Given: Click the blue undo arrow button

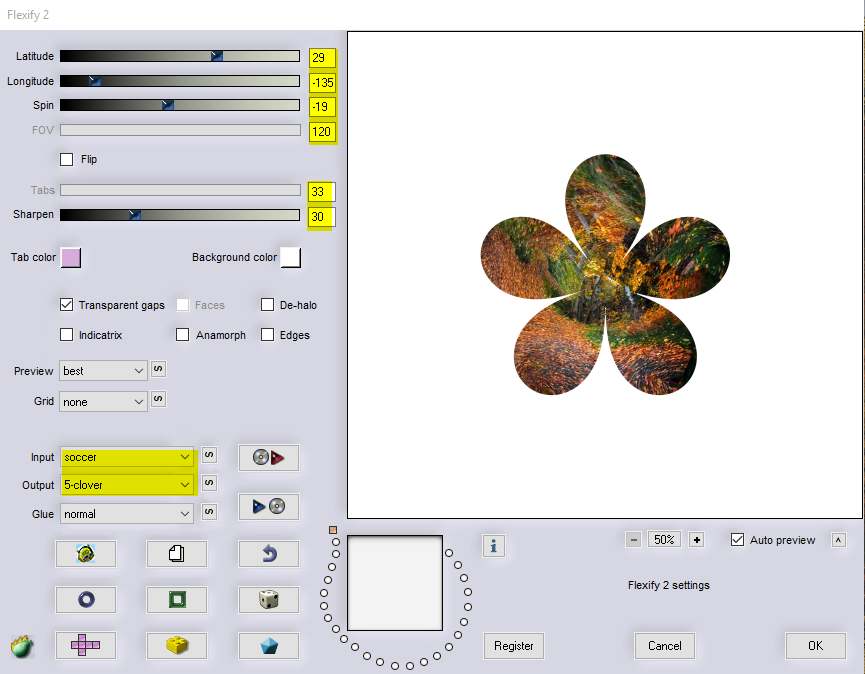Looking at the screenshot, I should [269, 553].
